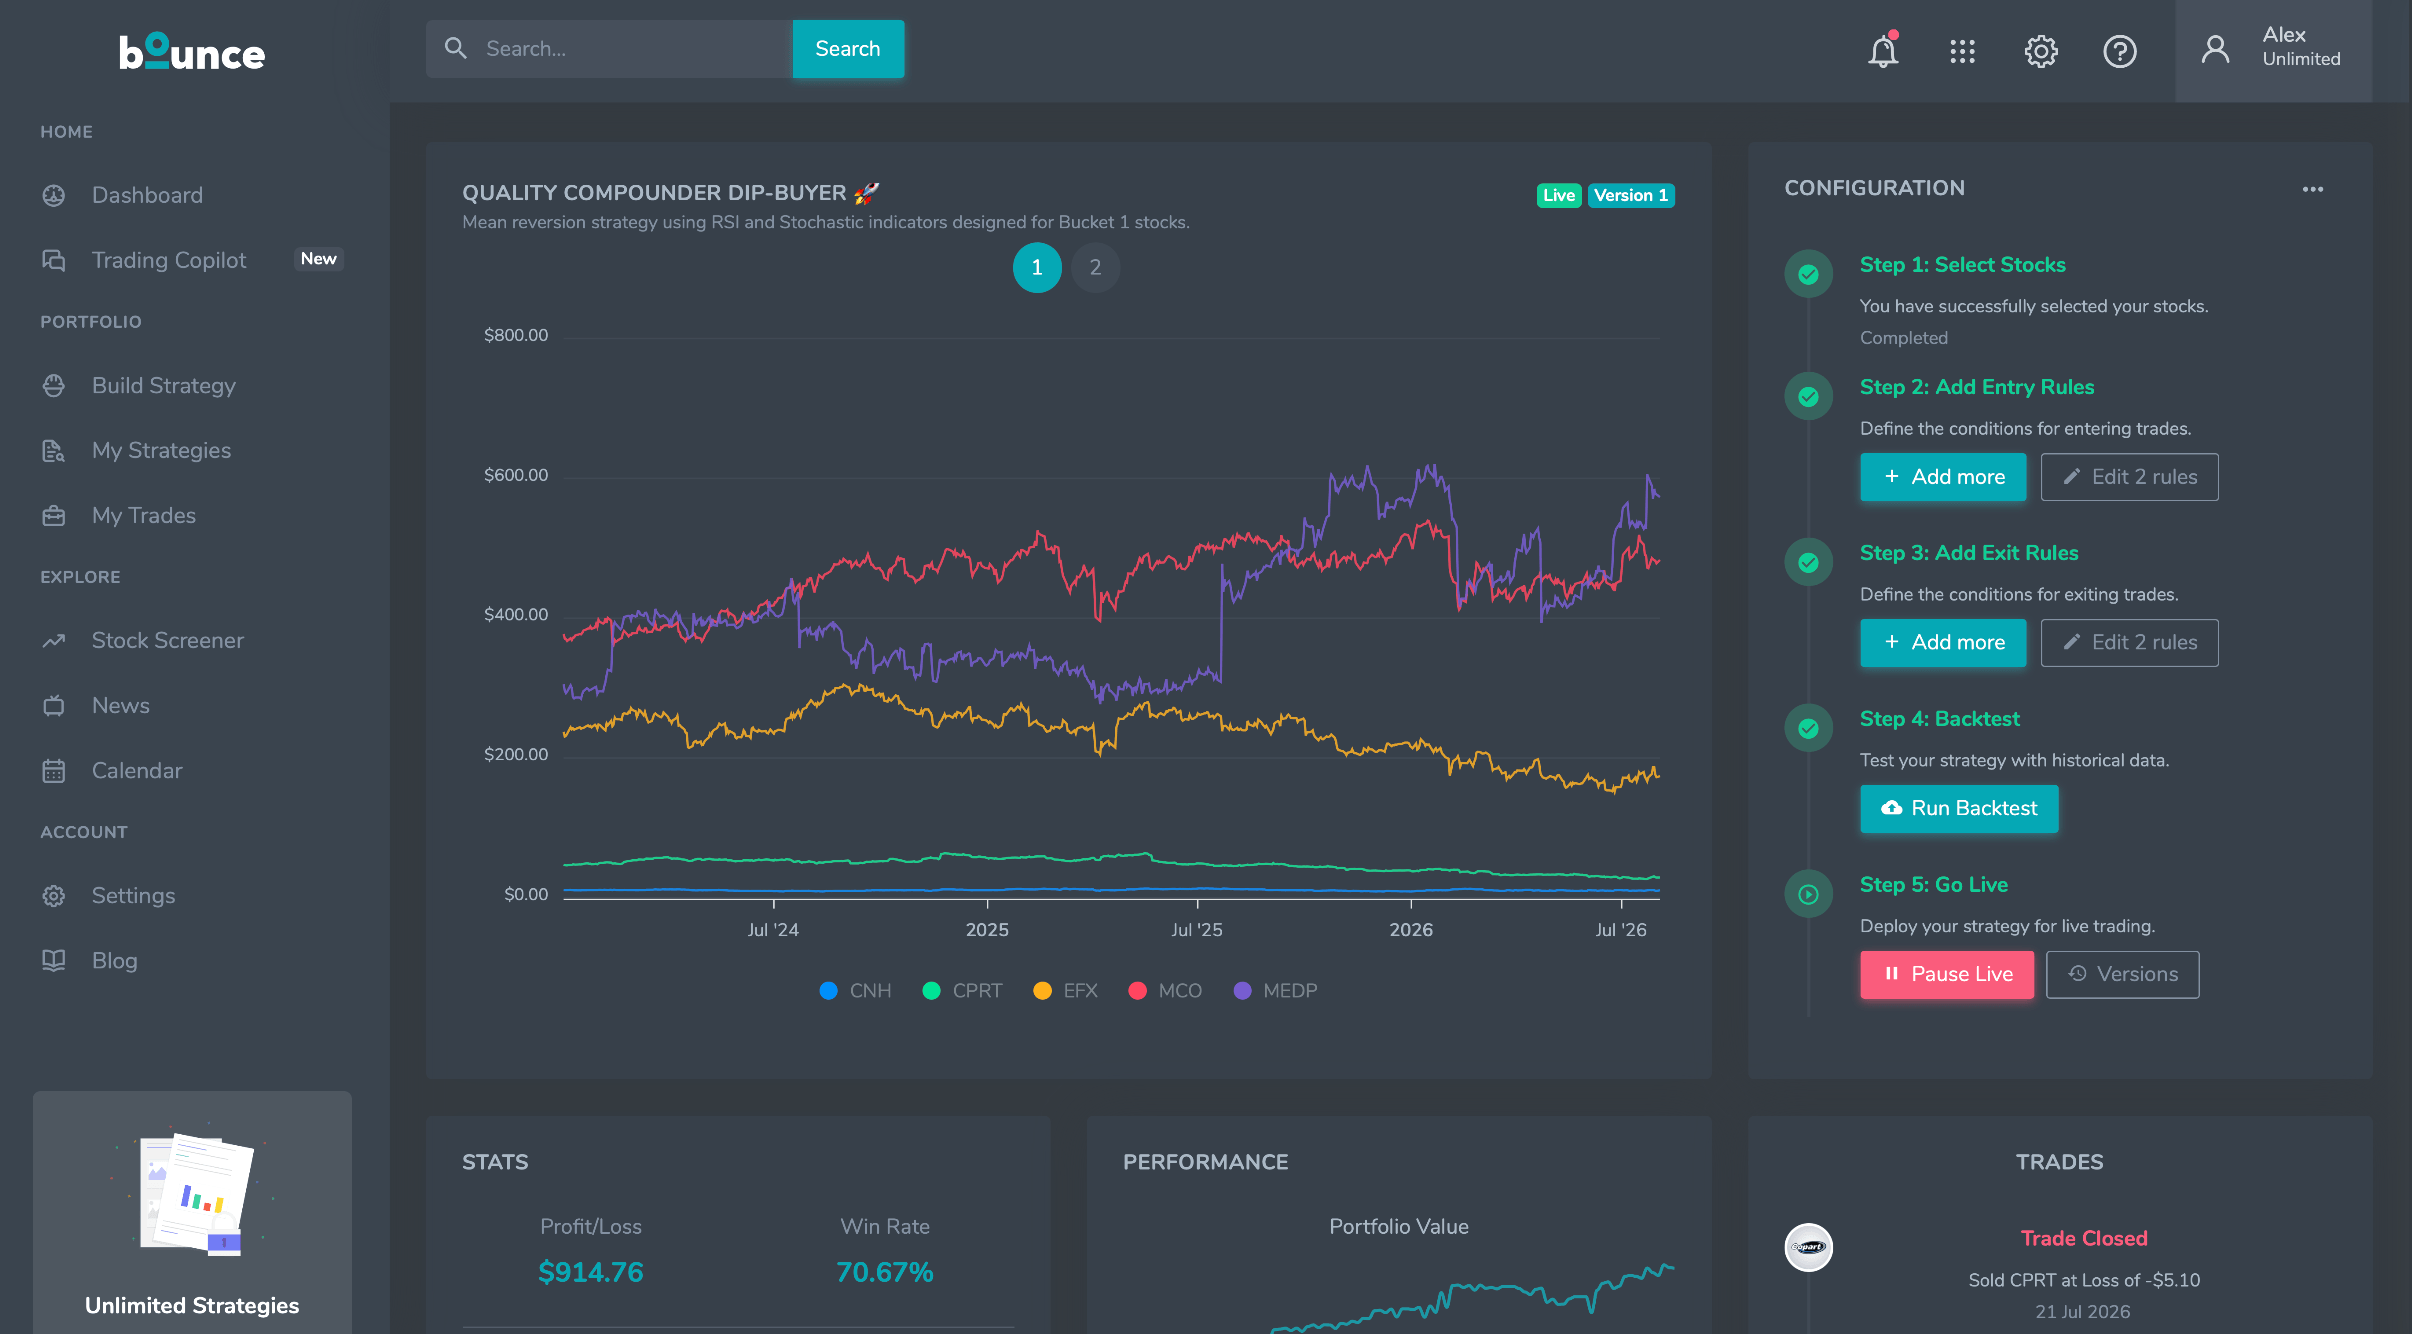The width and height of the screenshot is (2412, 1334).
Task: Open the notifications bell
Action: coord(1883,50)
